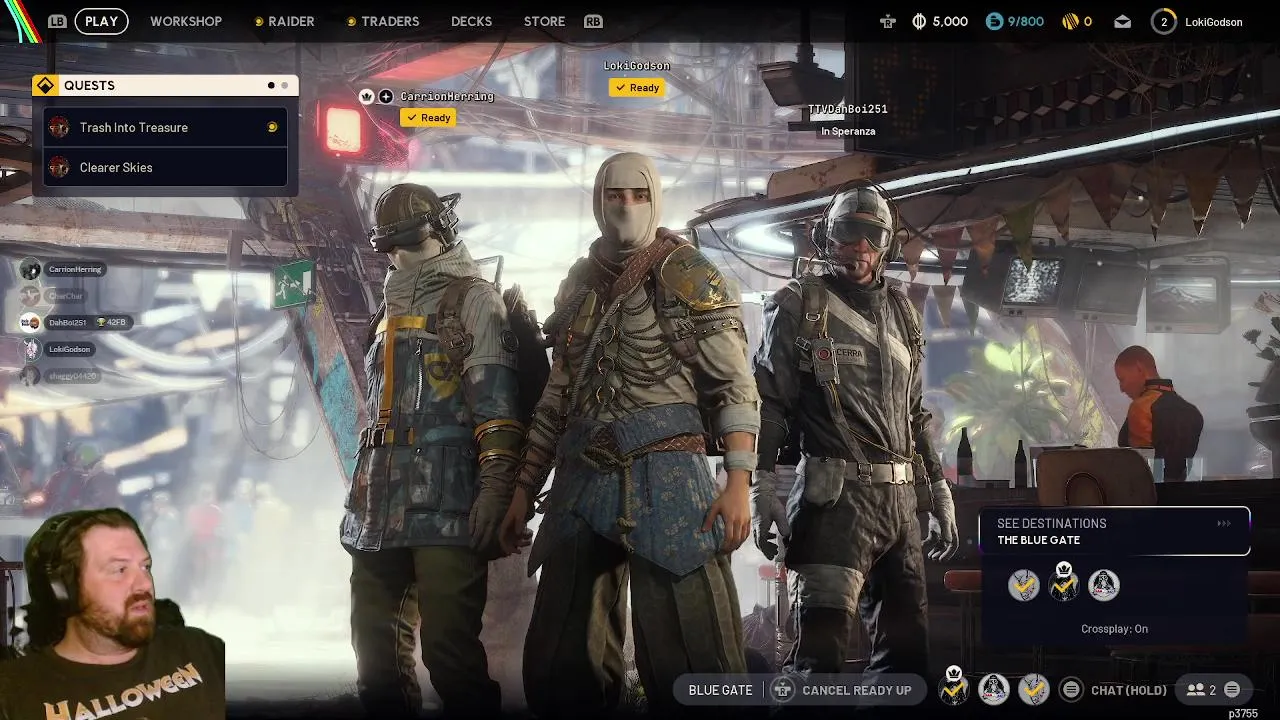Click the blue 9/800 currency icon
Screen dimensions: 1280x720
(994, 21)
